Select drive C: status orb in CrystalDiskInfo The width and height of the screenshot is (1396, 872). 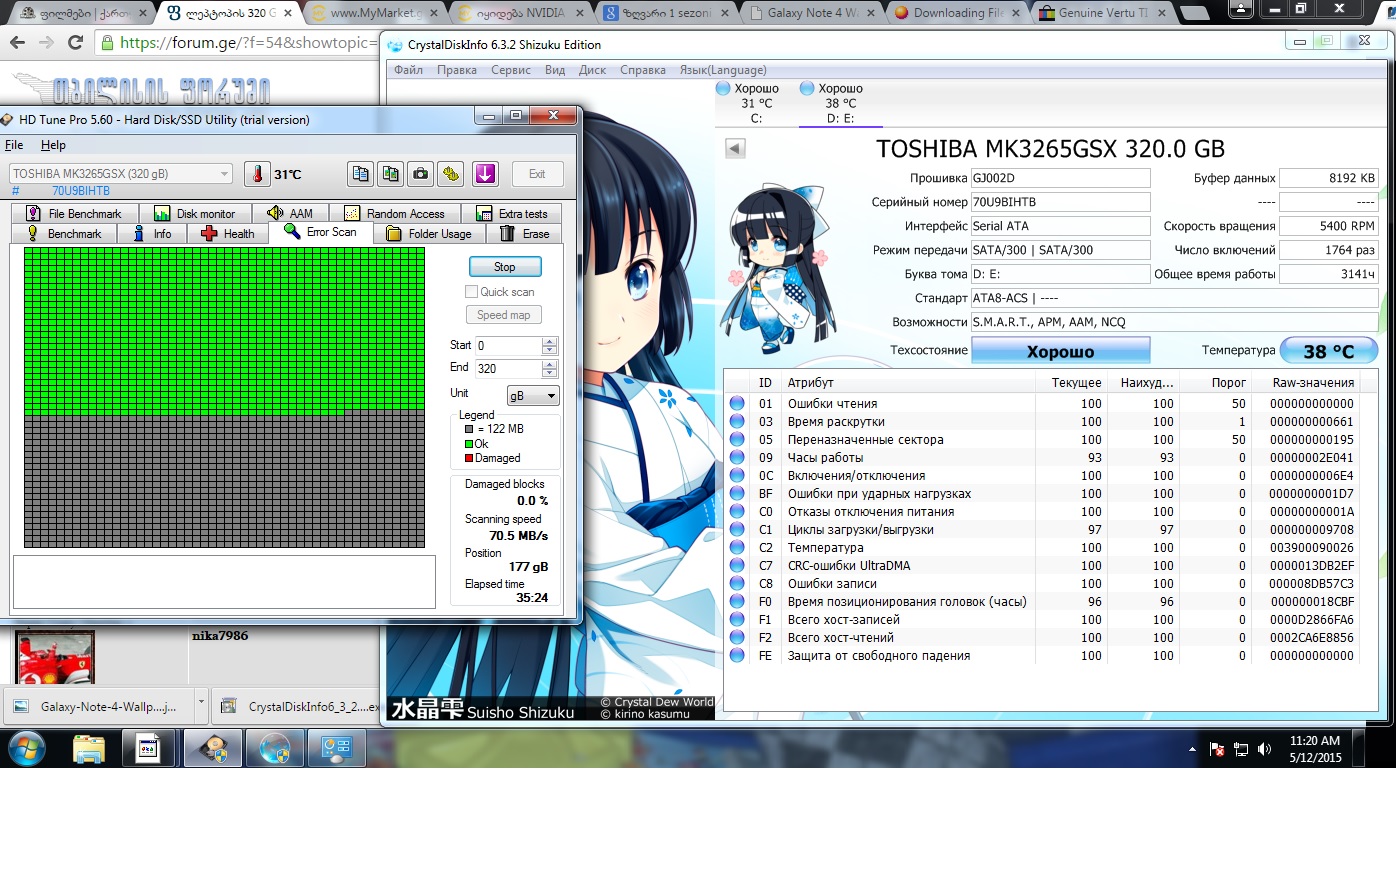(723, 89)
